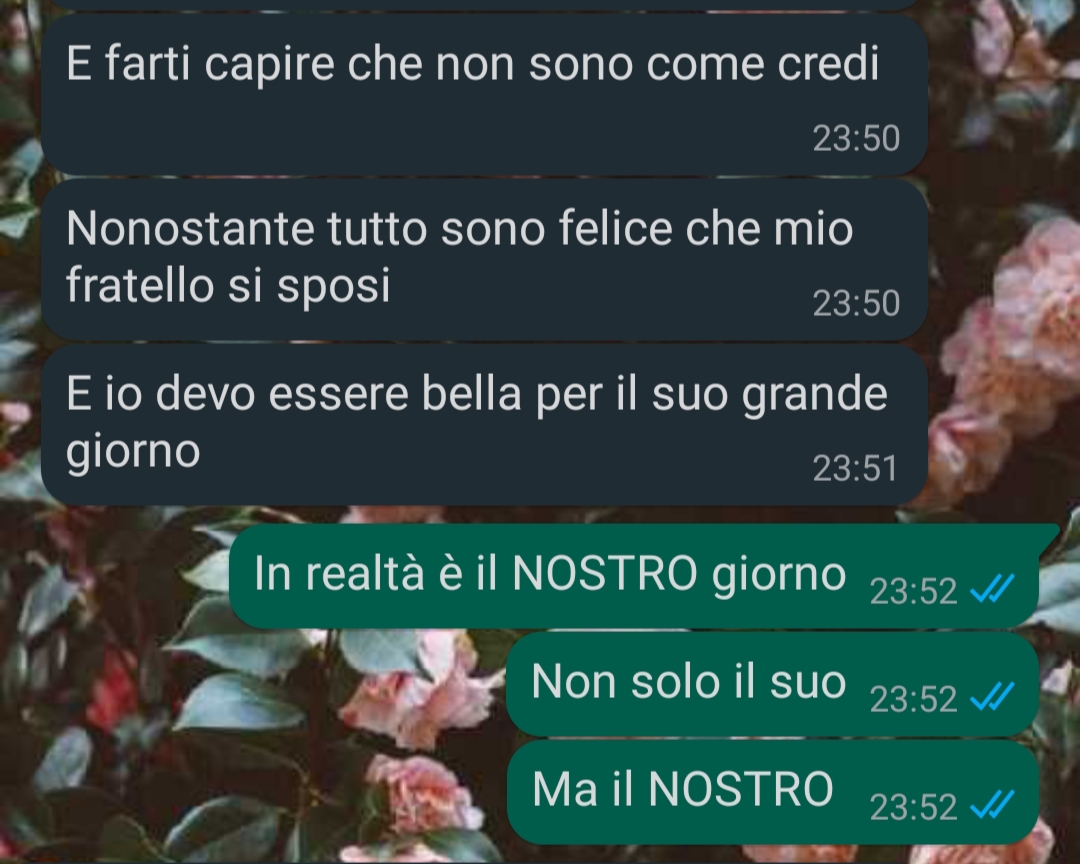Select message 'Nonostante tutto sono felice'
The height and width of the screenshot is (864, 1080).
(484, 260)
